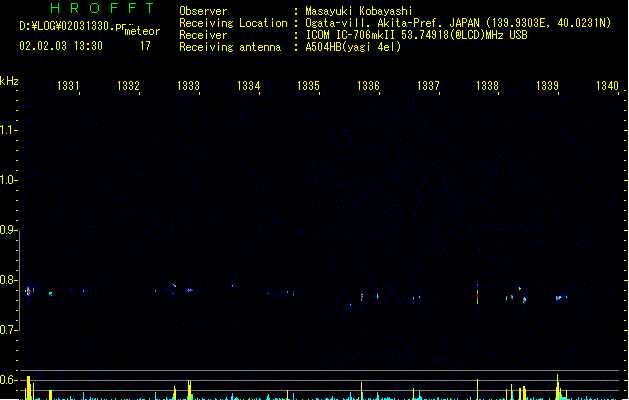
Task: Select observer name Masayuki Kobayashi
Action: 359,11
